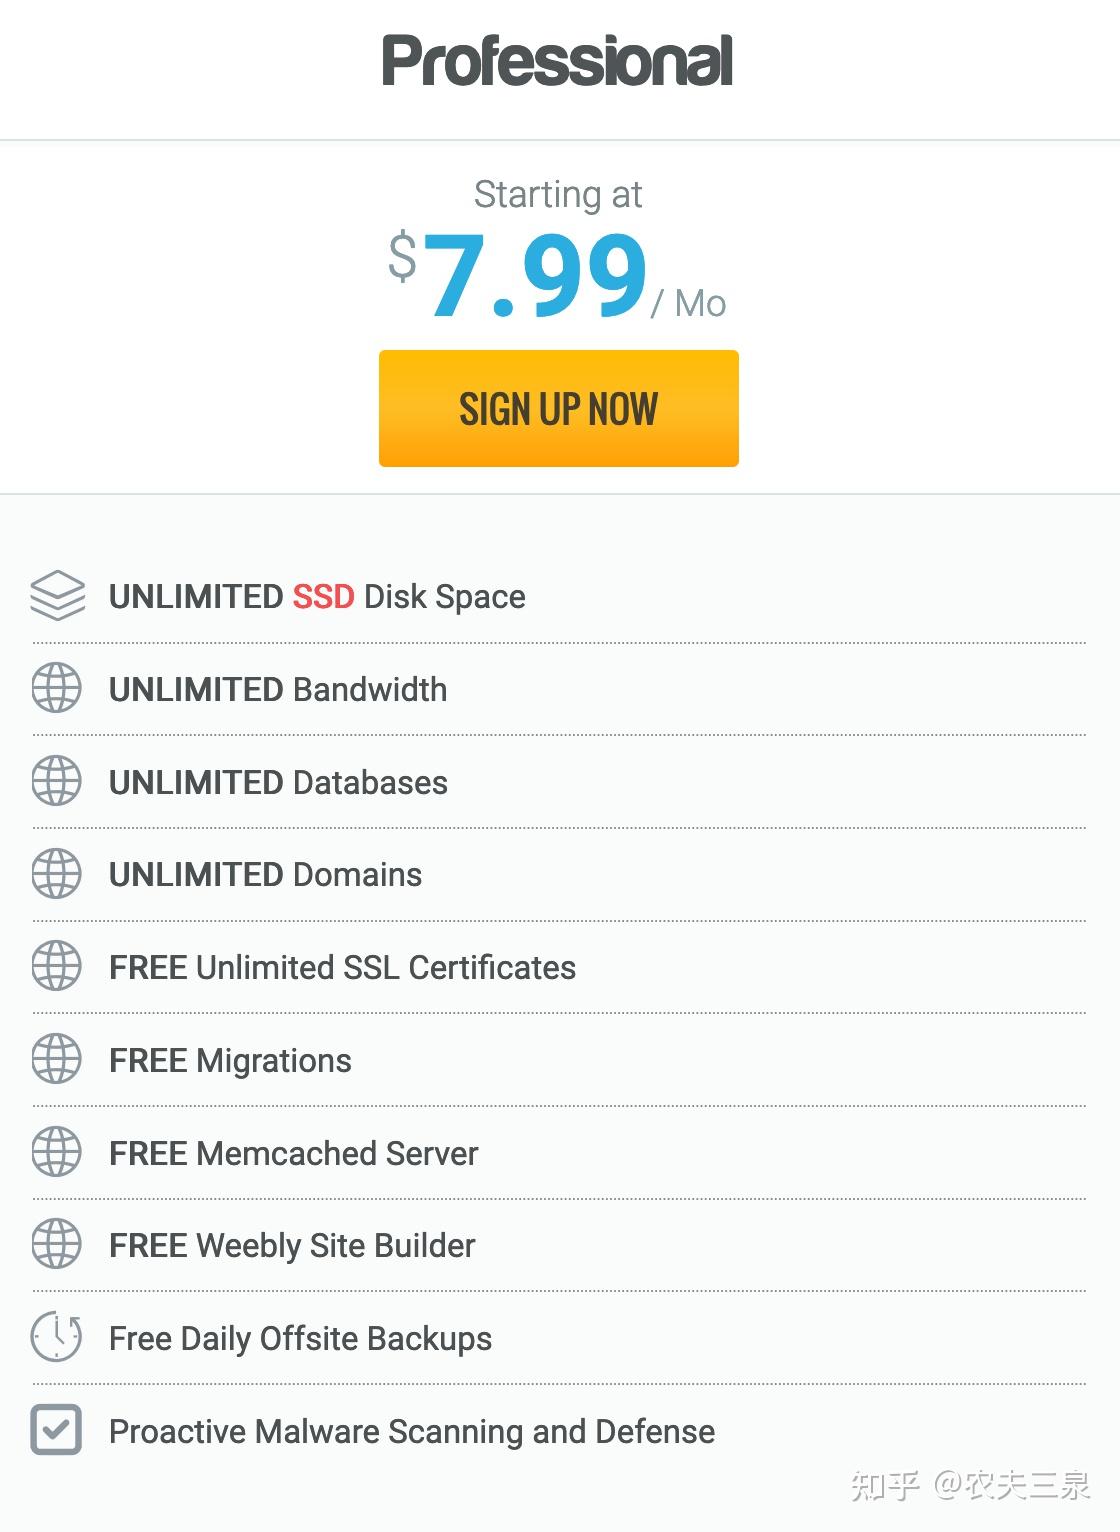Select the UNLIMITED SSD Disk Space text

[317, 597]
